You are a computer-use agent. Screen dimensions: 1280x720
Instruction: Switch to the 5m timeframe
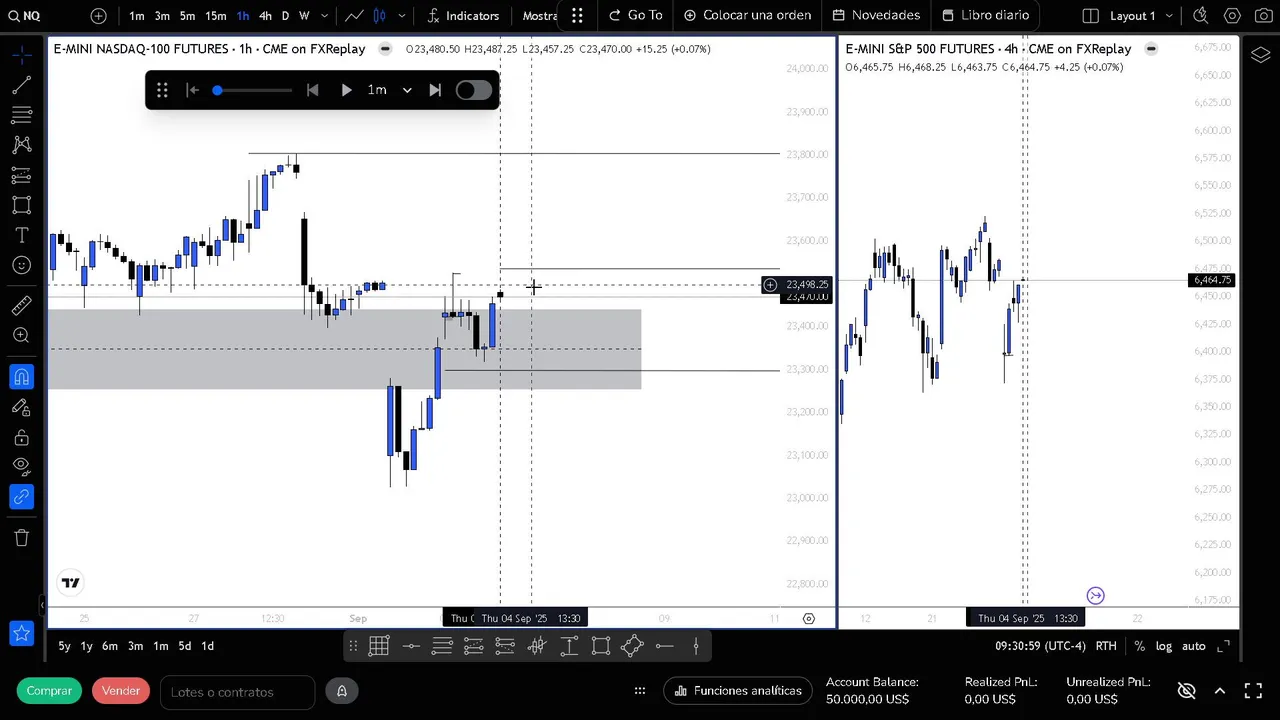tap(187, 15)
